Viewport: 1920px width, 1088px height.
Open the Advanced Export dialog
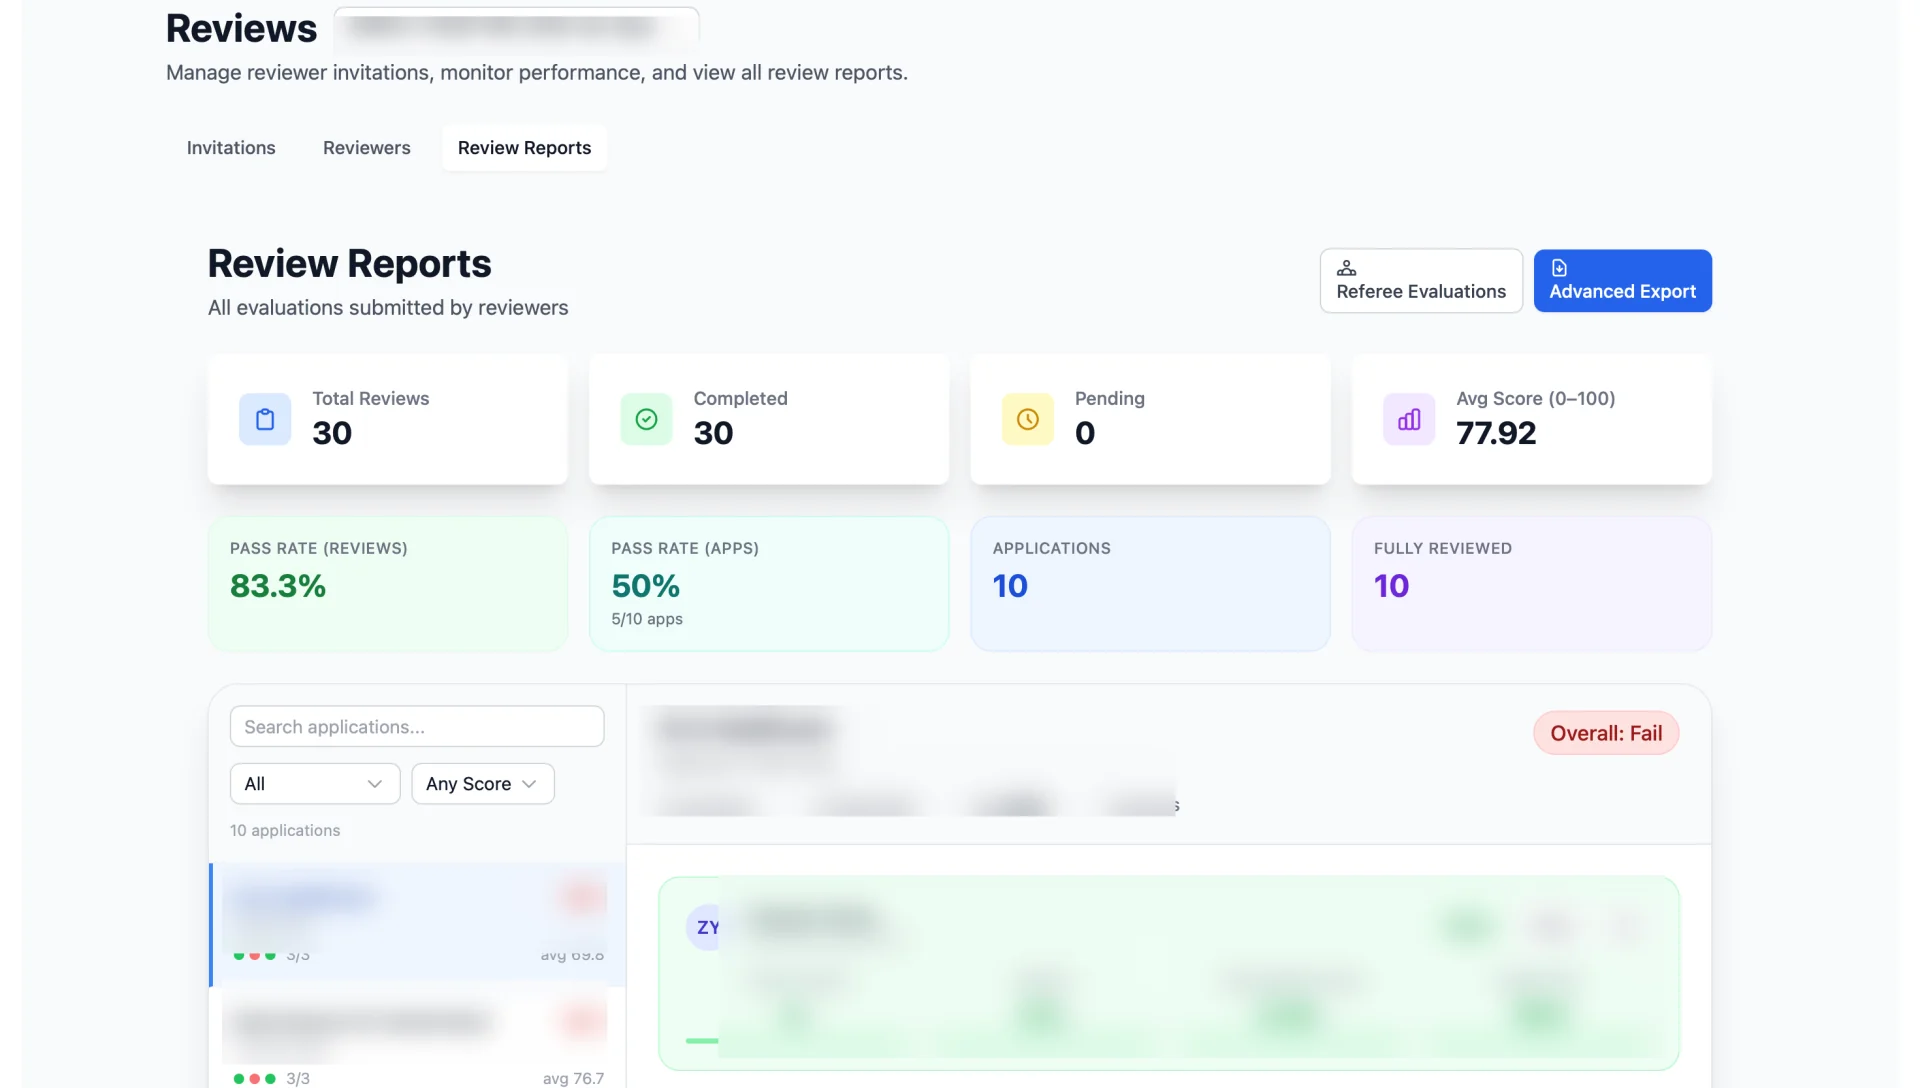point(1622,281)
